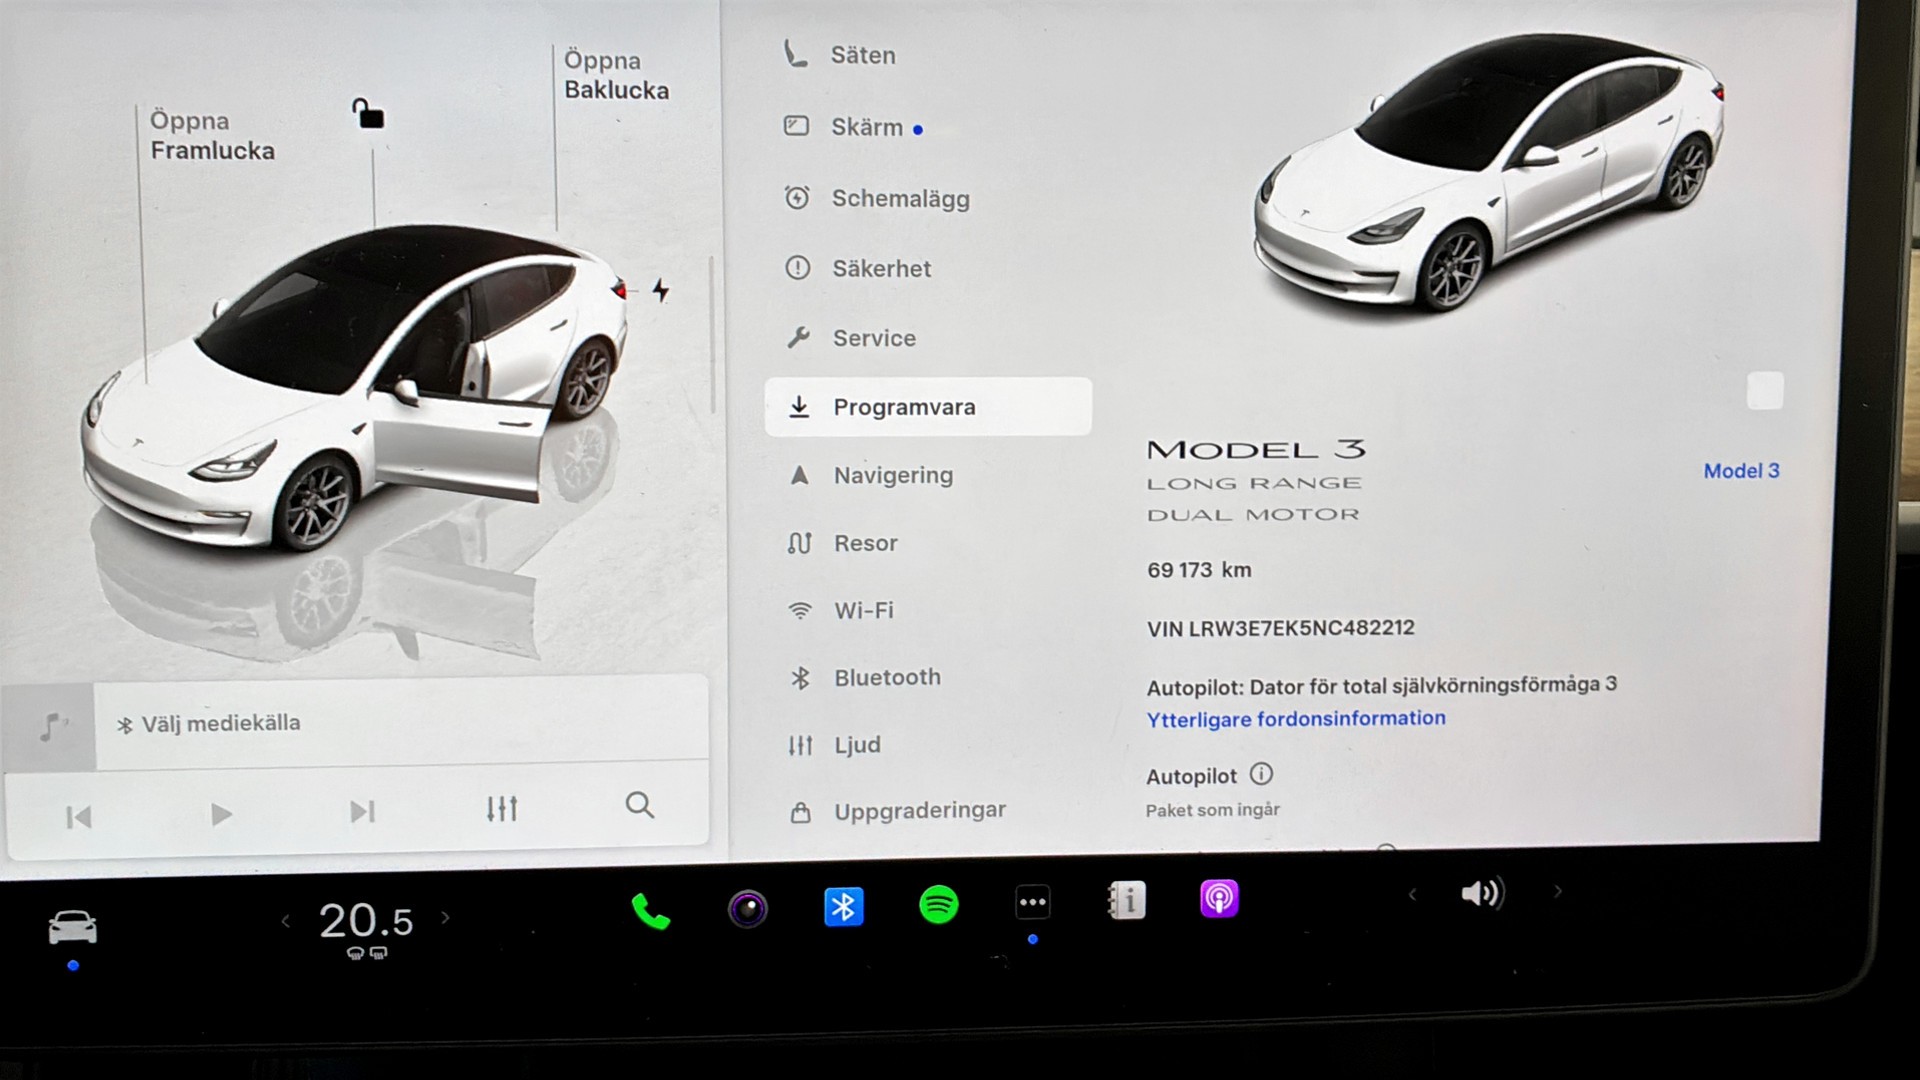The image size is (1920, 1080).
Task: Mute the speaker volume icon
Action: coord(1481,893)
